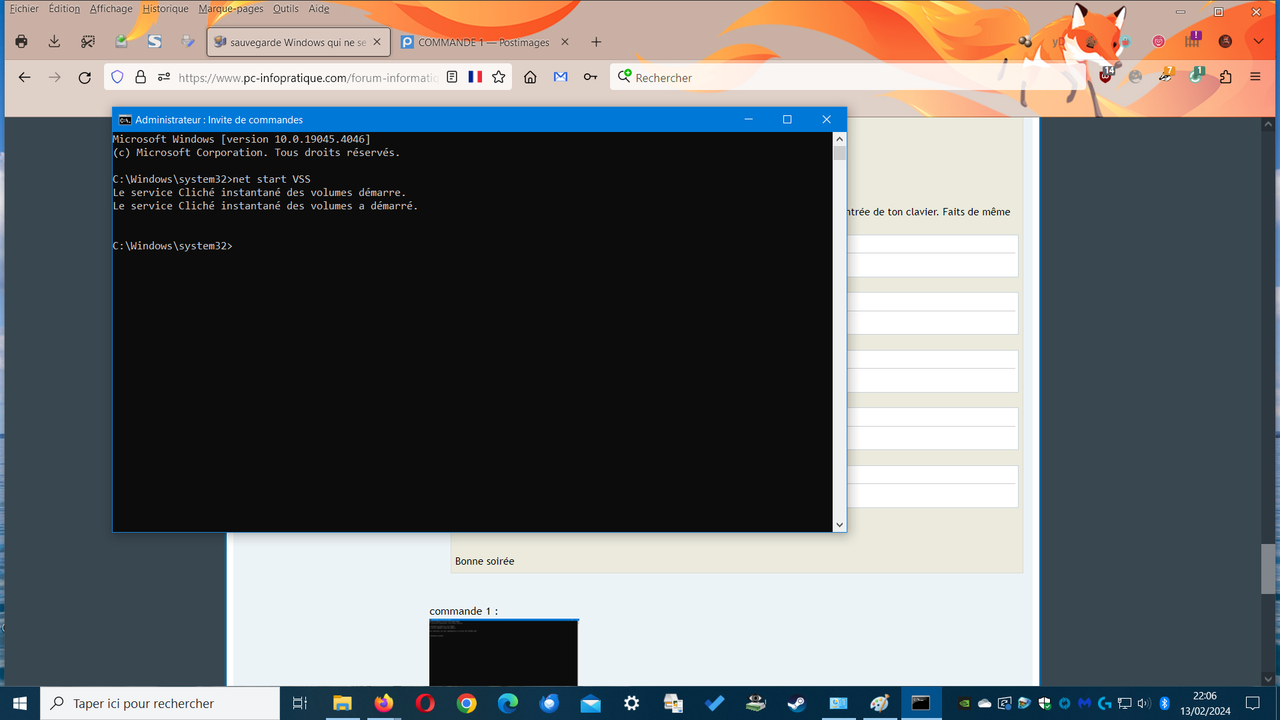1280x720 pixels.
Task: Click the Taper ici pour rechercher box
Action: coord(160,703)
